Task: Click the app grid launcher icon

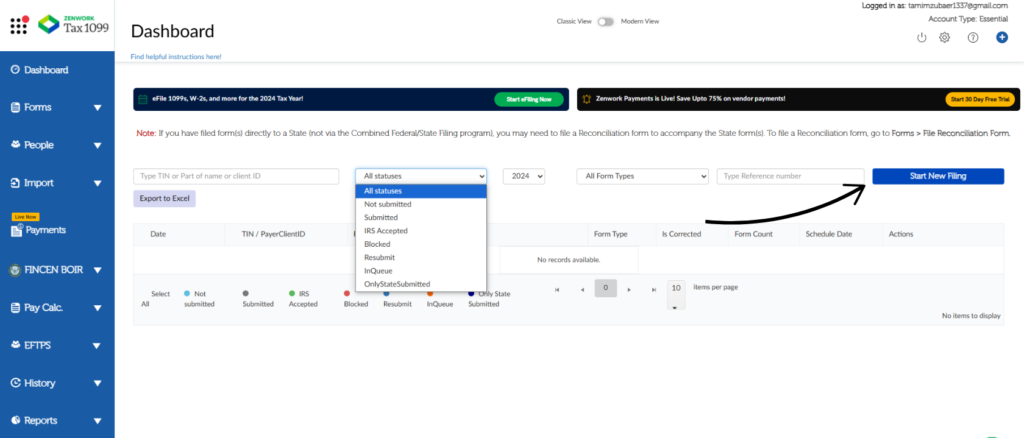Action: click(18, 24)
